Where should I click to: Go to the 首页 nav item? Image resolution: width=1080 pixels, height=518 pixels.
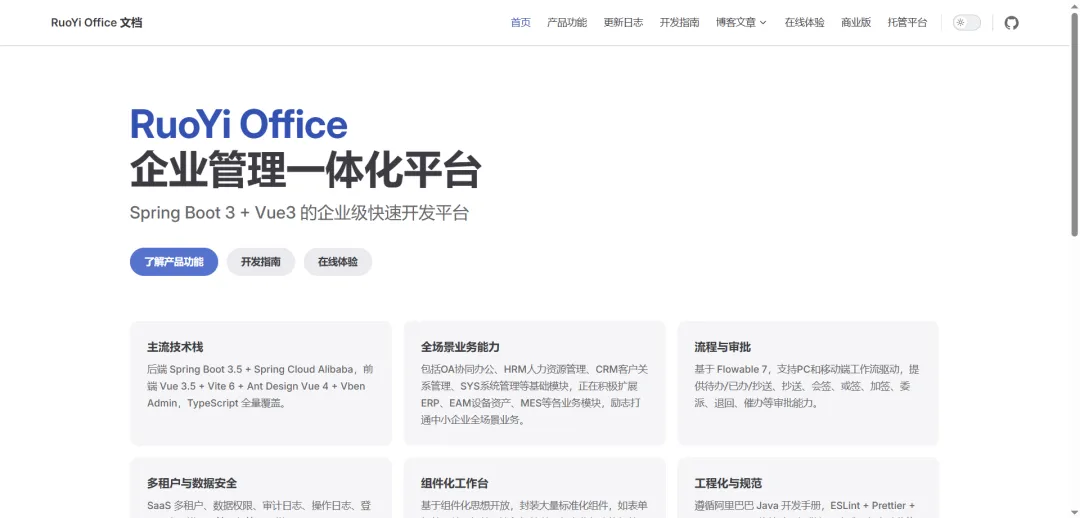pyautogui.click(x=521, y=23)
